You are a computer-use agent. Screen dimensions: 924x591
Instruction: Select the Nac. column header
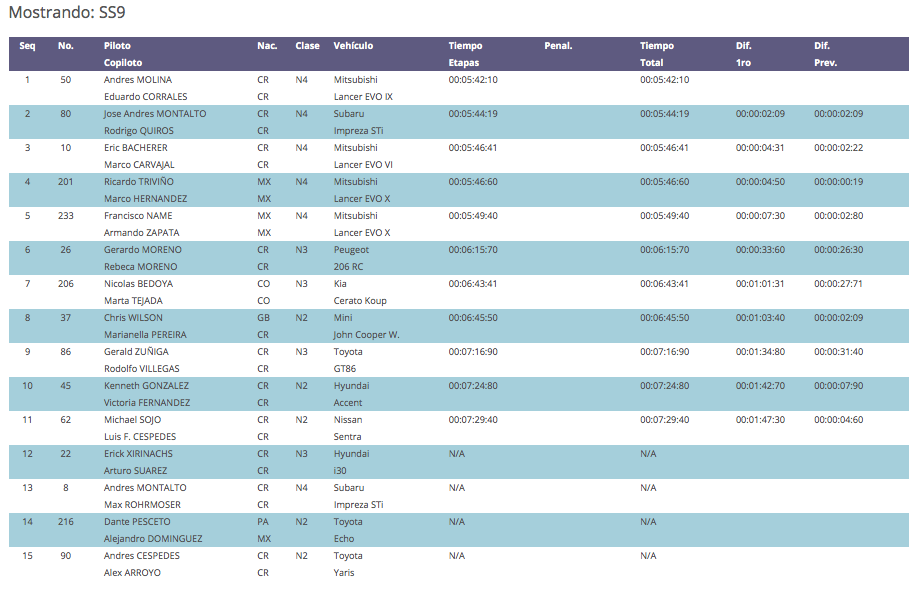pyautogui.click(x=267, y=46)
